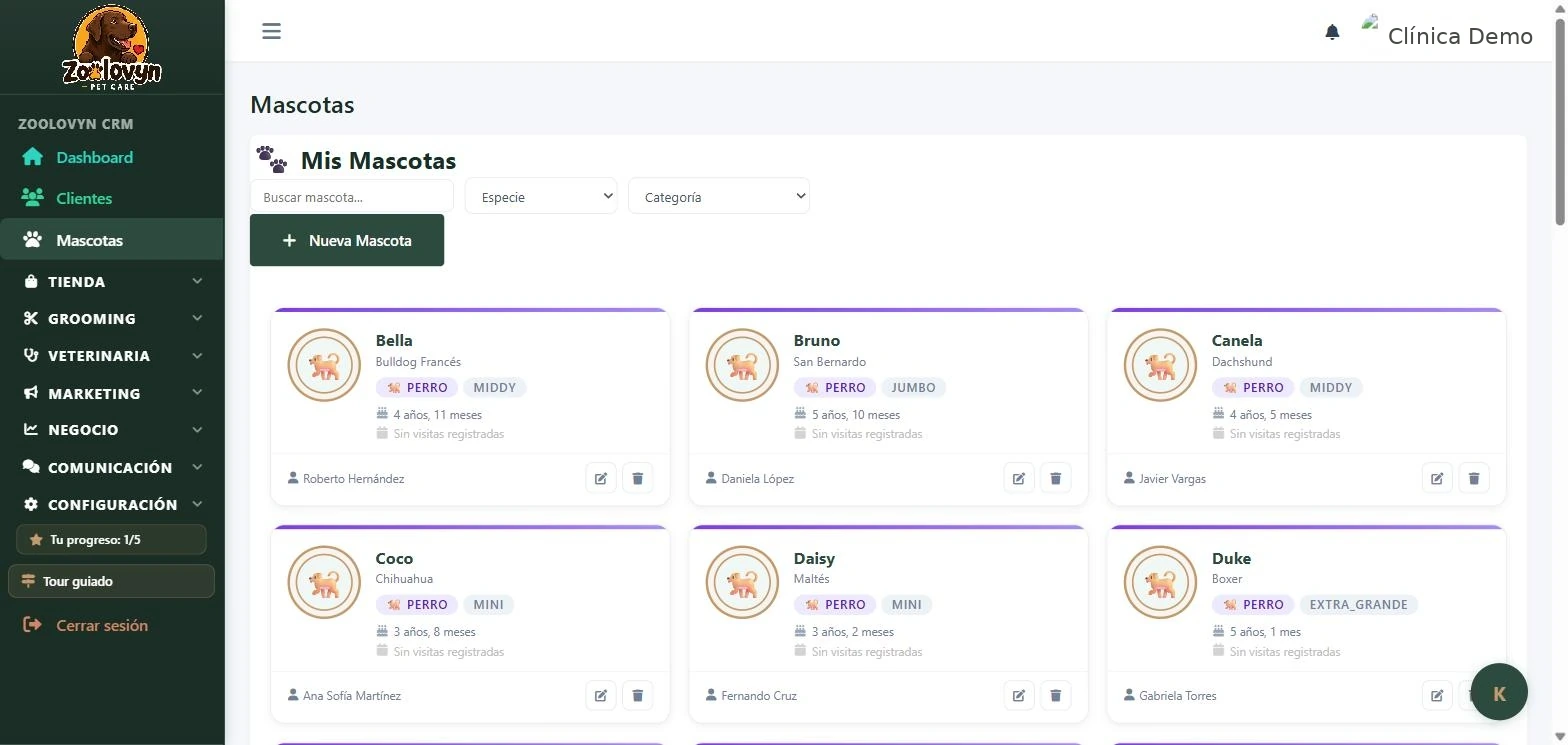Click the Configuración gear icon
1568x745 pixels.
tap(31, 504)
